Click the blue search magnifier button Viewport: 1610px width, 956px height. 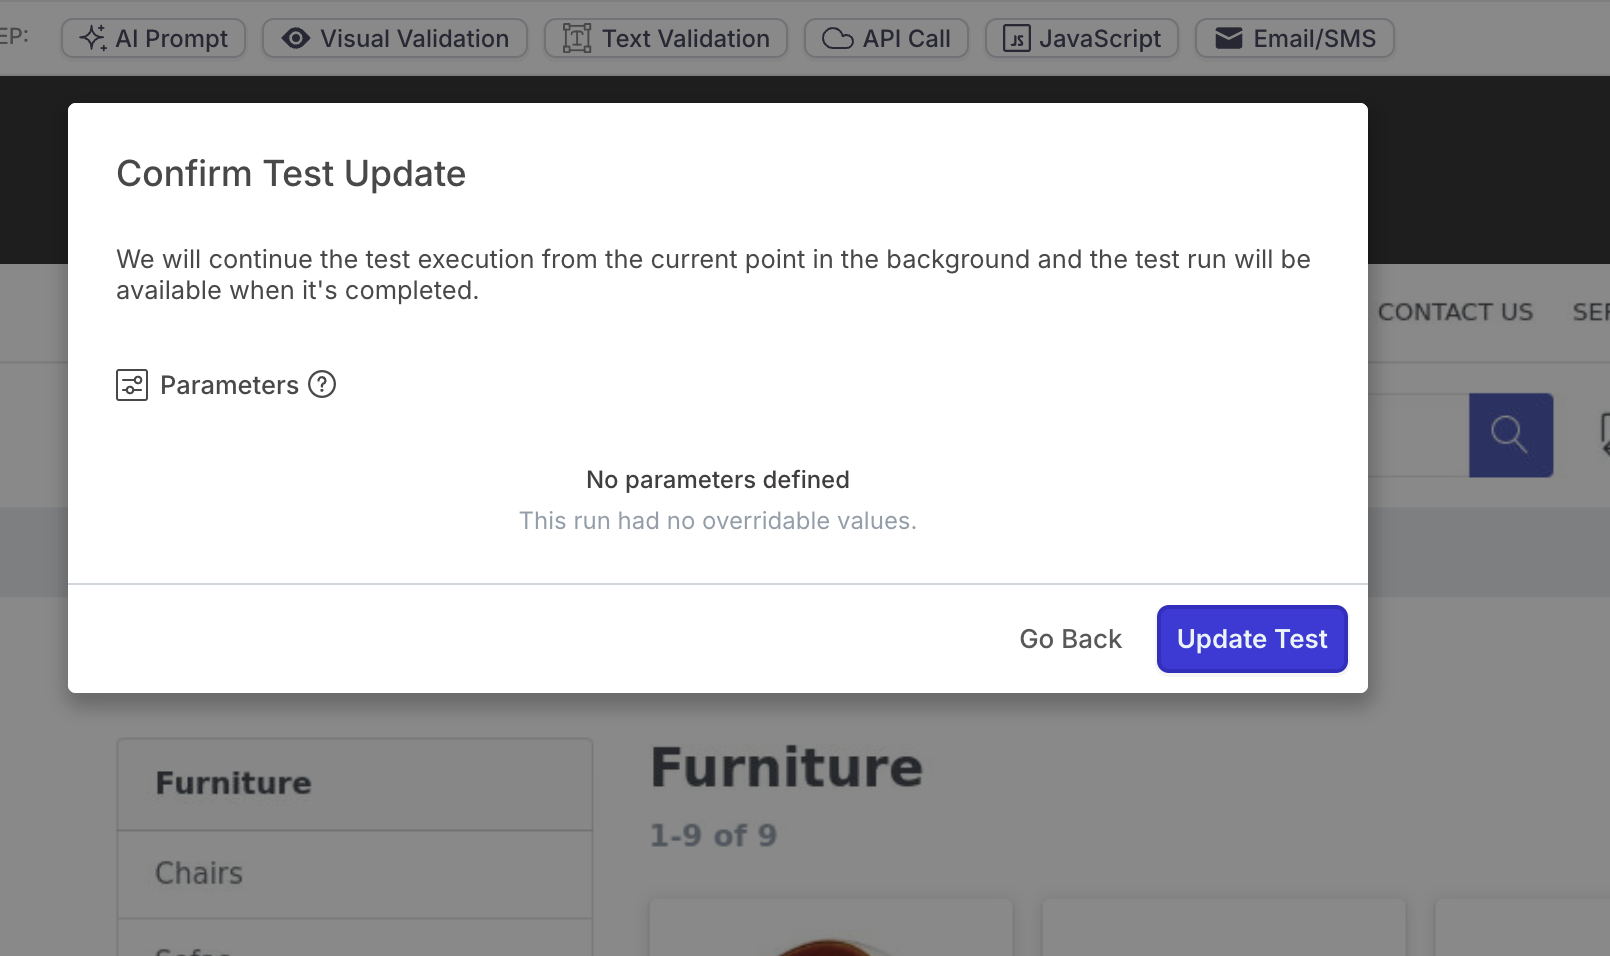click(1510, 435)
